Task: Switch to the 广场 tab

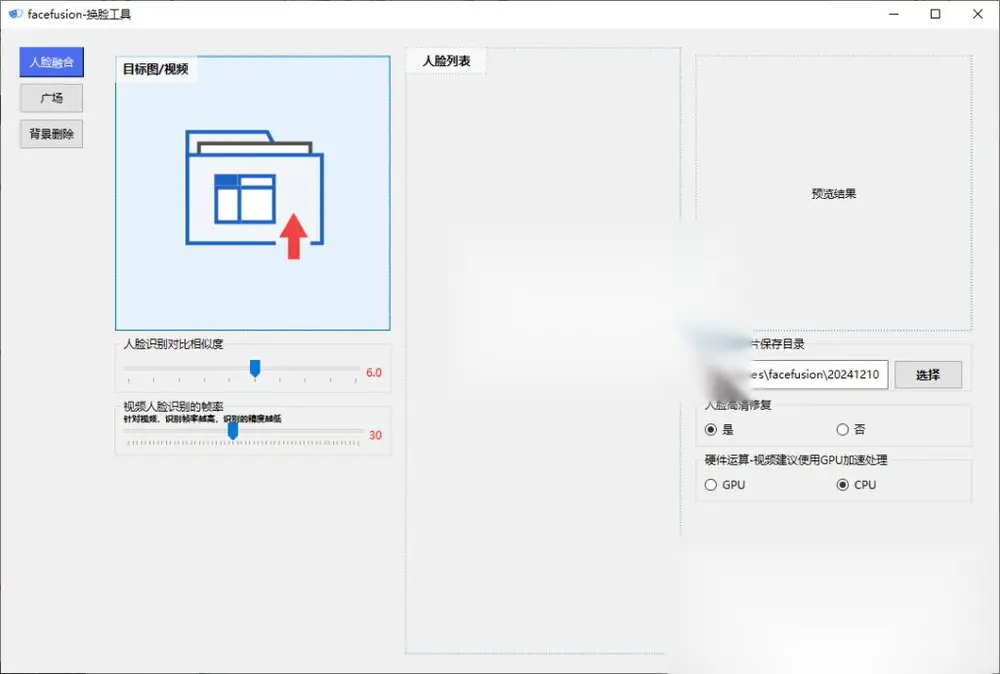Action: pos(51,98)
